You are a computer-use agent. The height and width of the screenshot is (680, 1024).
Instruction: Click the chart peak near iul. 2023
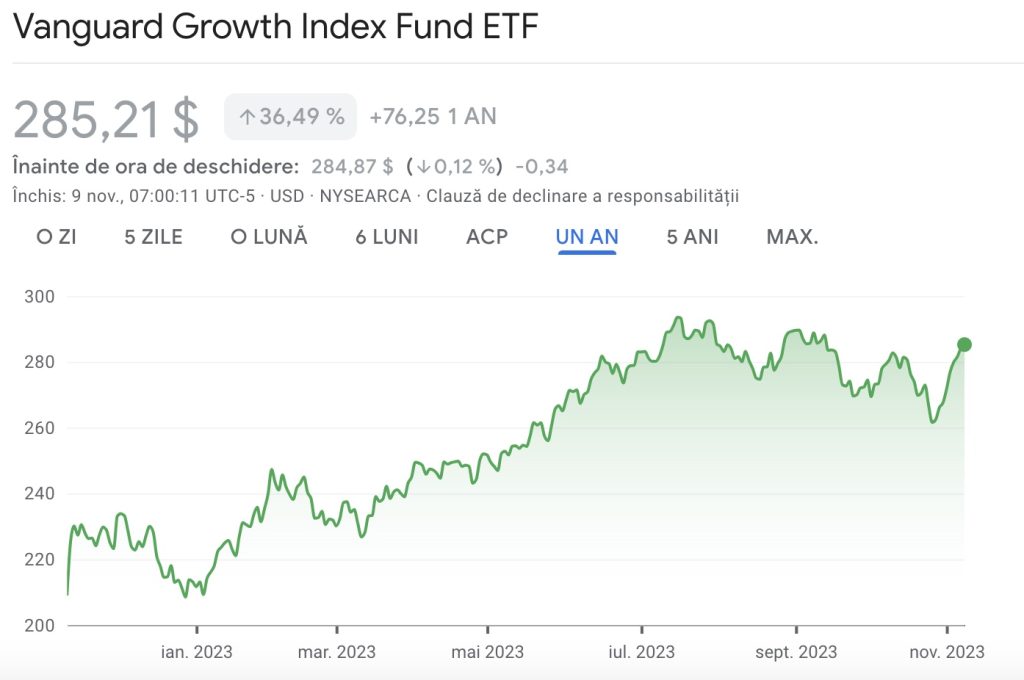coord(680,318)
